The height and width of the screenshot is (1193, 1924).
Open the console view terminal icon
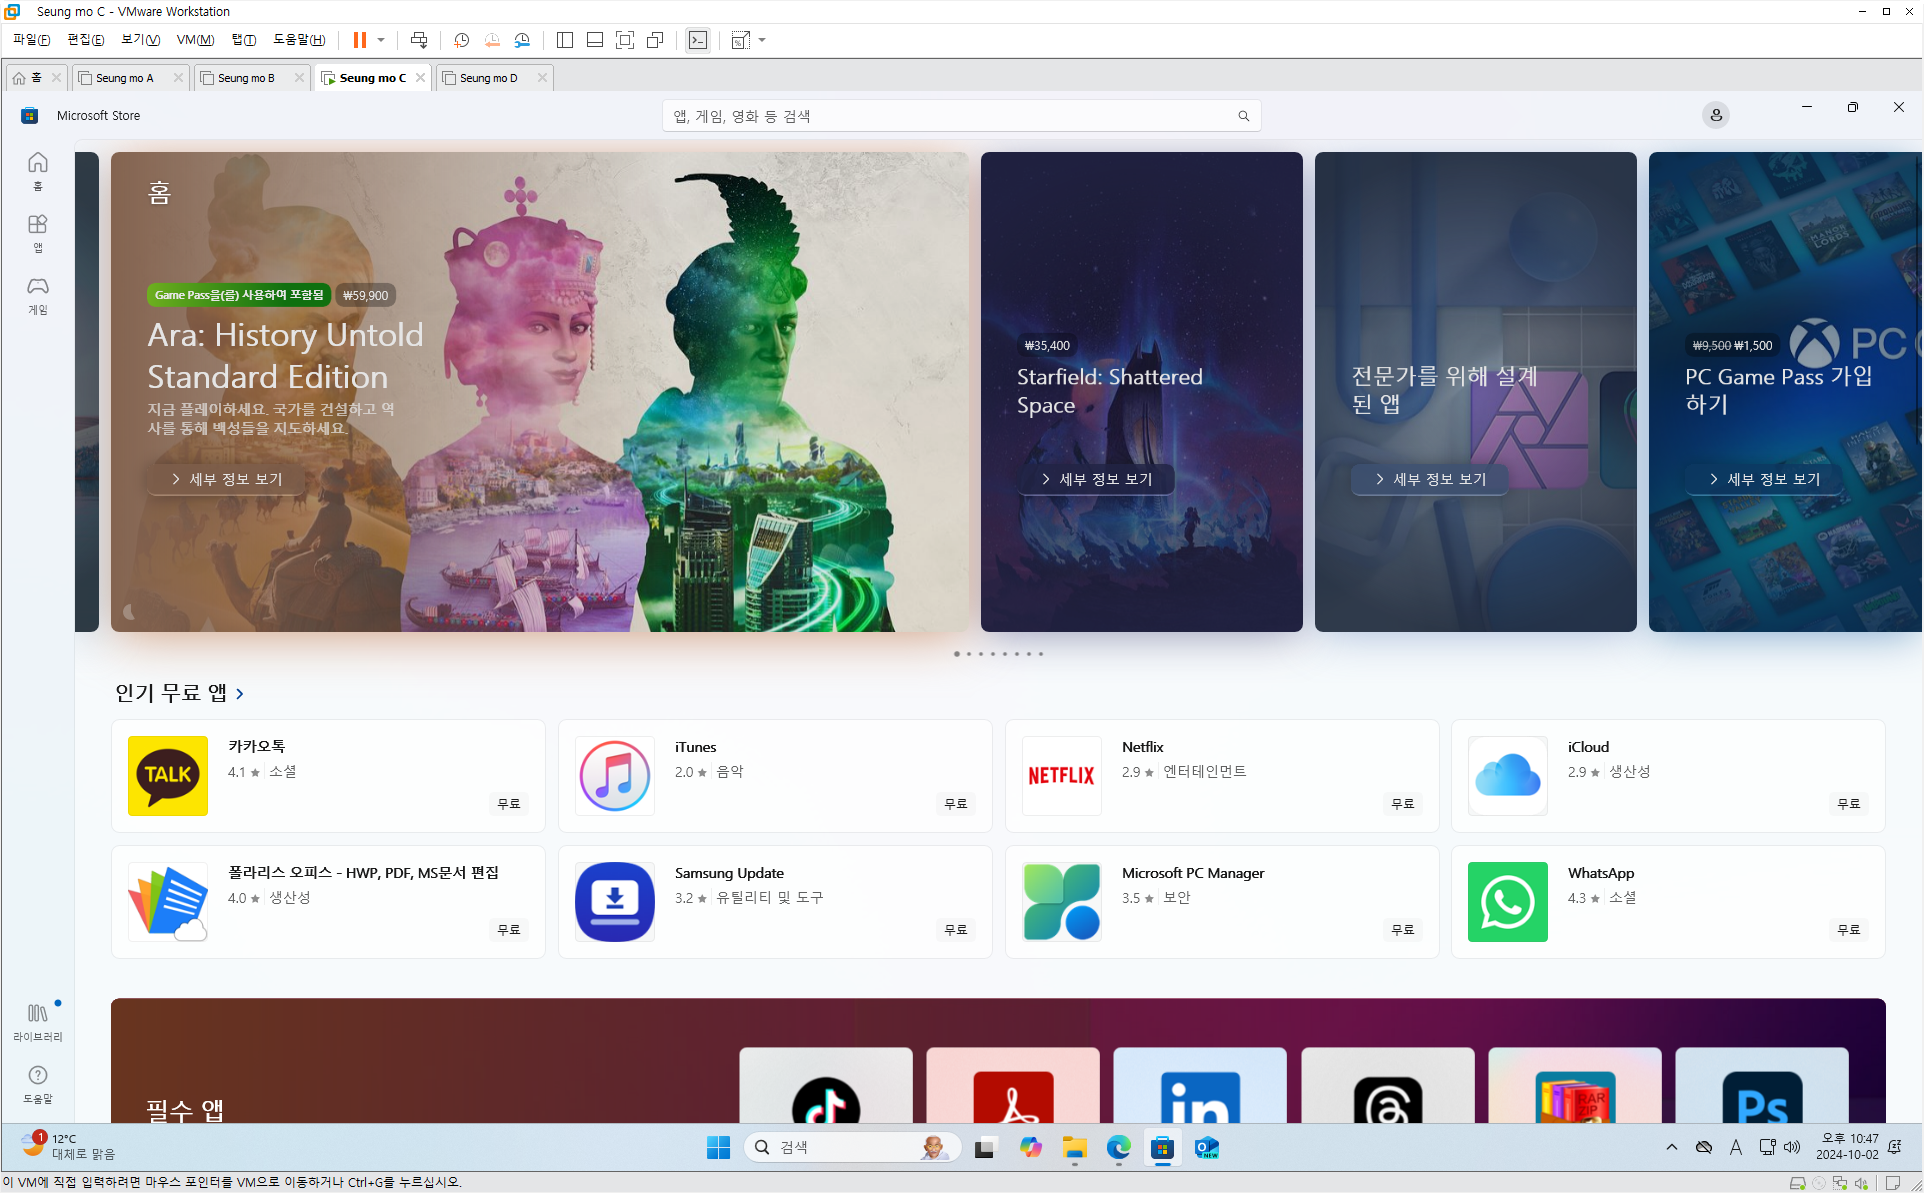click(x=698, y=40)
